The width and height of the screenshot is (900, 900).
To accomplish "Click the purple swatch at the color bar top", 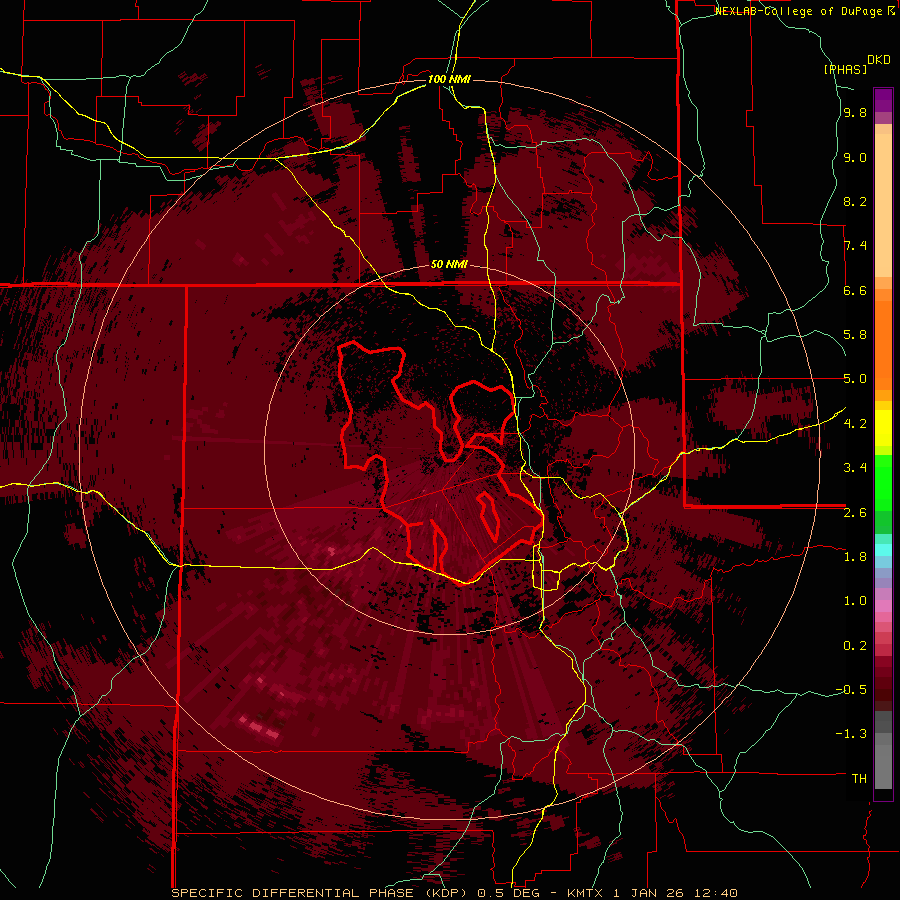I will coord(883,100).
